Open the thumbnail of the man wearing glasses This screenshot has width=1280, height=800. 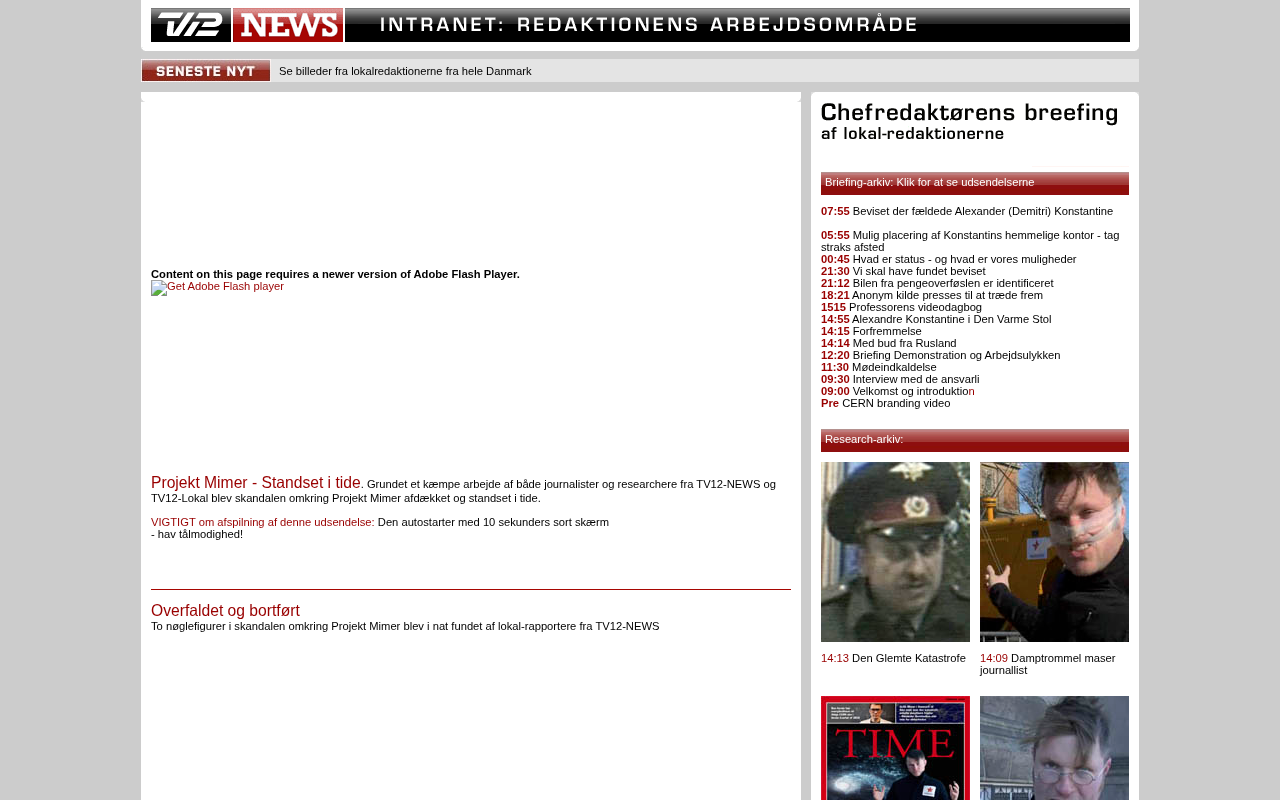[x=1054, y=748]
